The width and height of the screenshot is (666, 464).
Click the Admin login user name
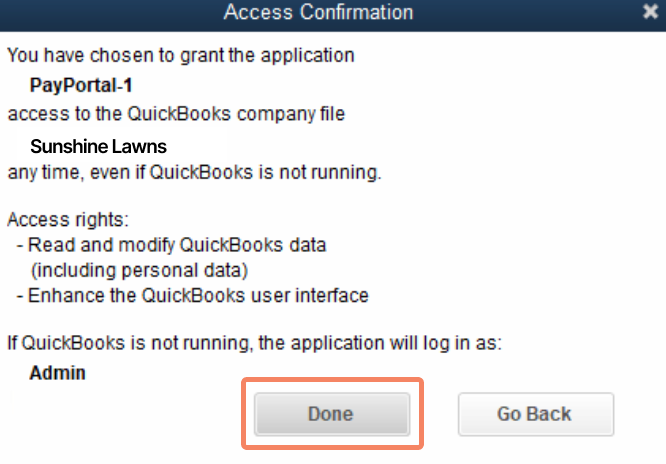point(57,373)
